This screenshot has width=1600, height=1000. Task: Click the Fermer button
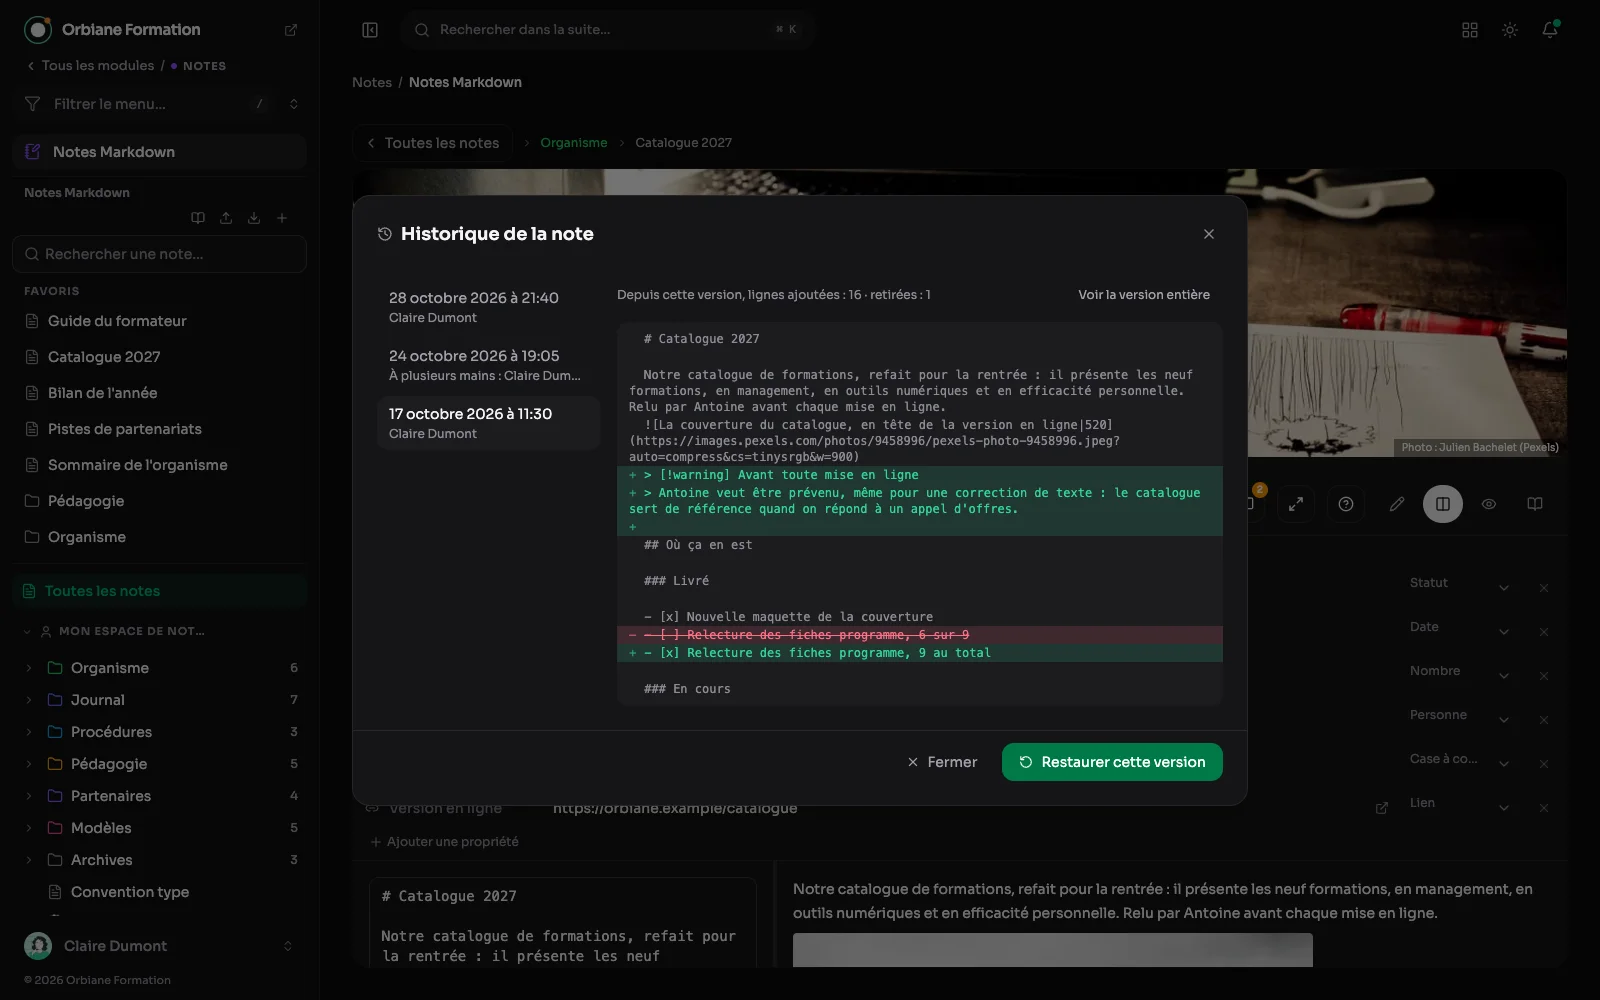tap(942, 762)
